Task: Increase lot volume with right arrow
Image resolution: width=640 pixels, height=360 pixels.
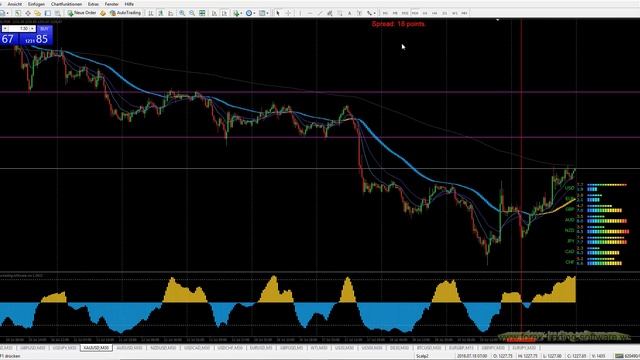Action: click(x=33, y=29)
